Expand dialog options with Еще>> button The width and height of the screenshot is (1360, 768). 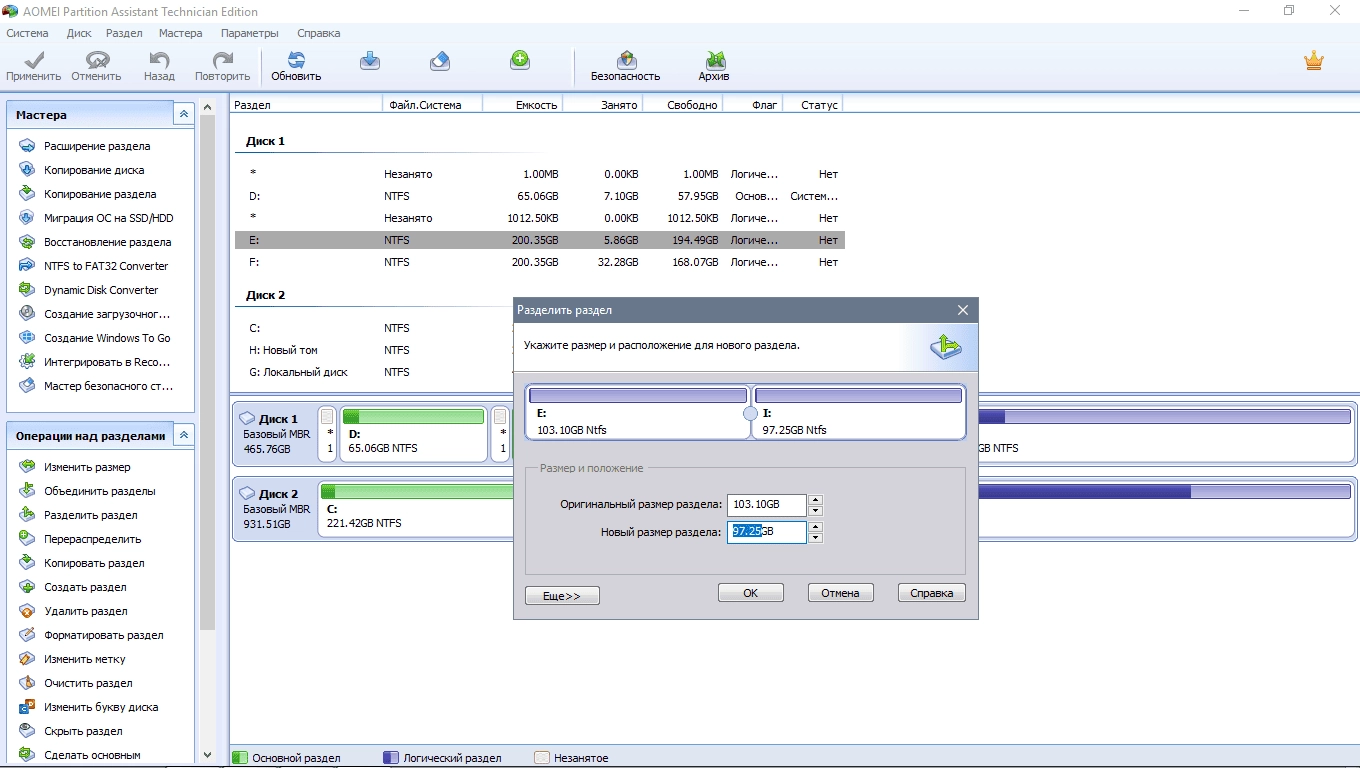point(562,596)
